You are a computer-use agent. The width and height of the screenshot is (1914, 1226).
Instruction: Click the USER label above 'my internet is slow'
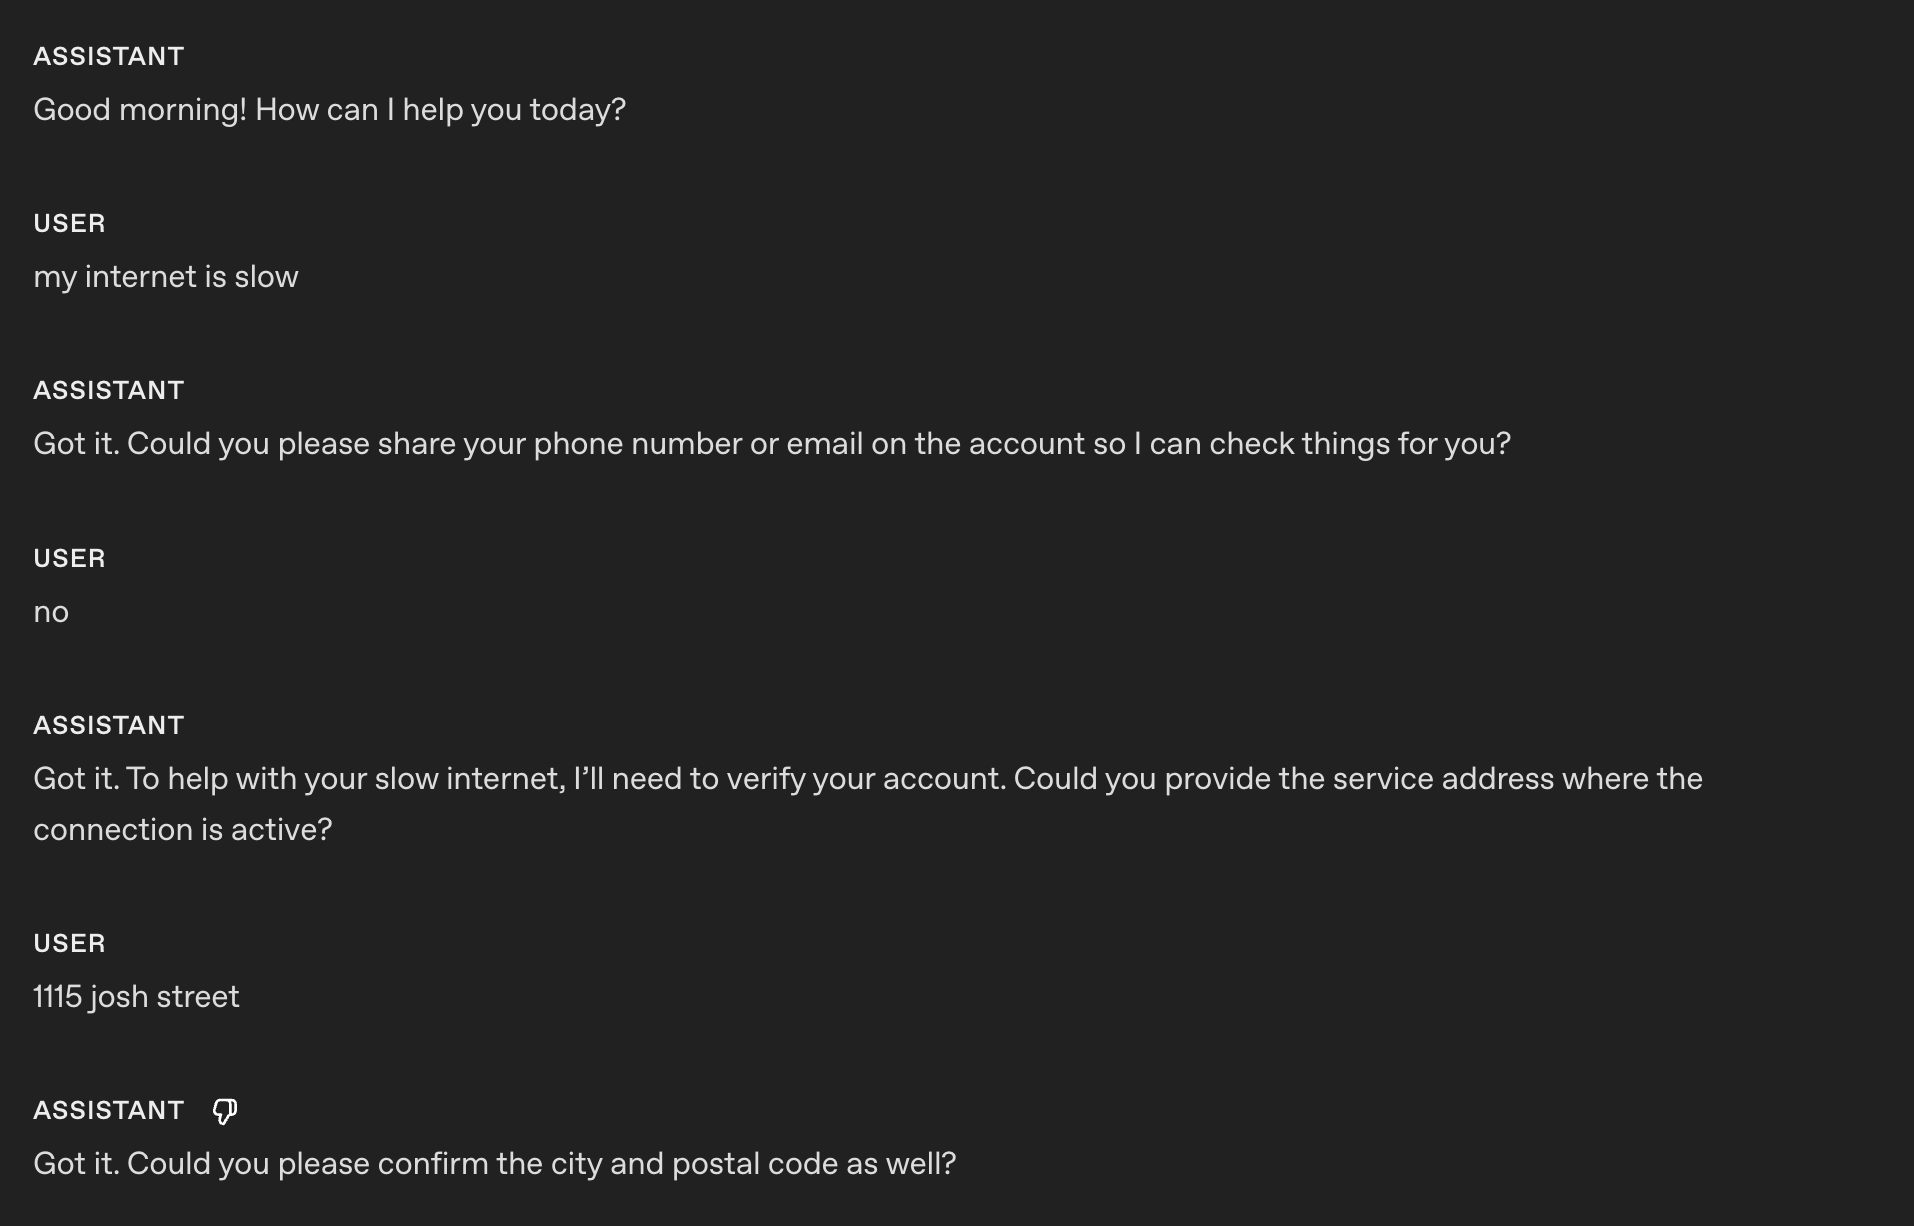coord(69,224)
